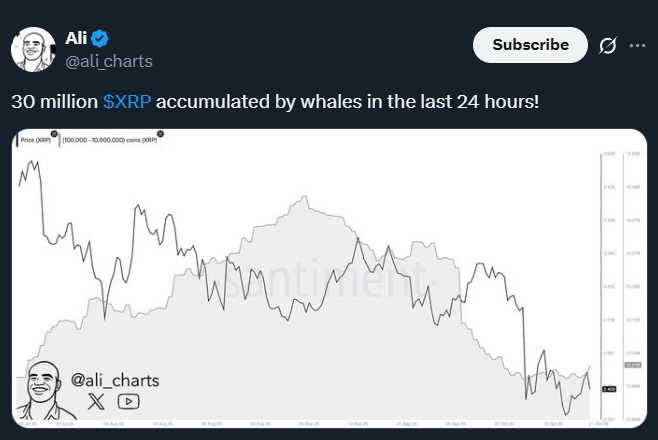Screen dimensions: 658x440
Task: Click the X logo in chart watermark
Action: [x=95, y=401]
